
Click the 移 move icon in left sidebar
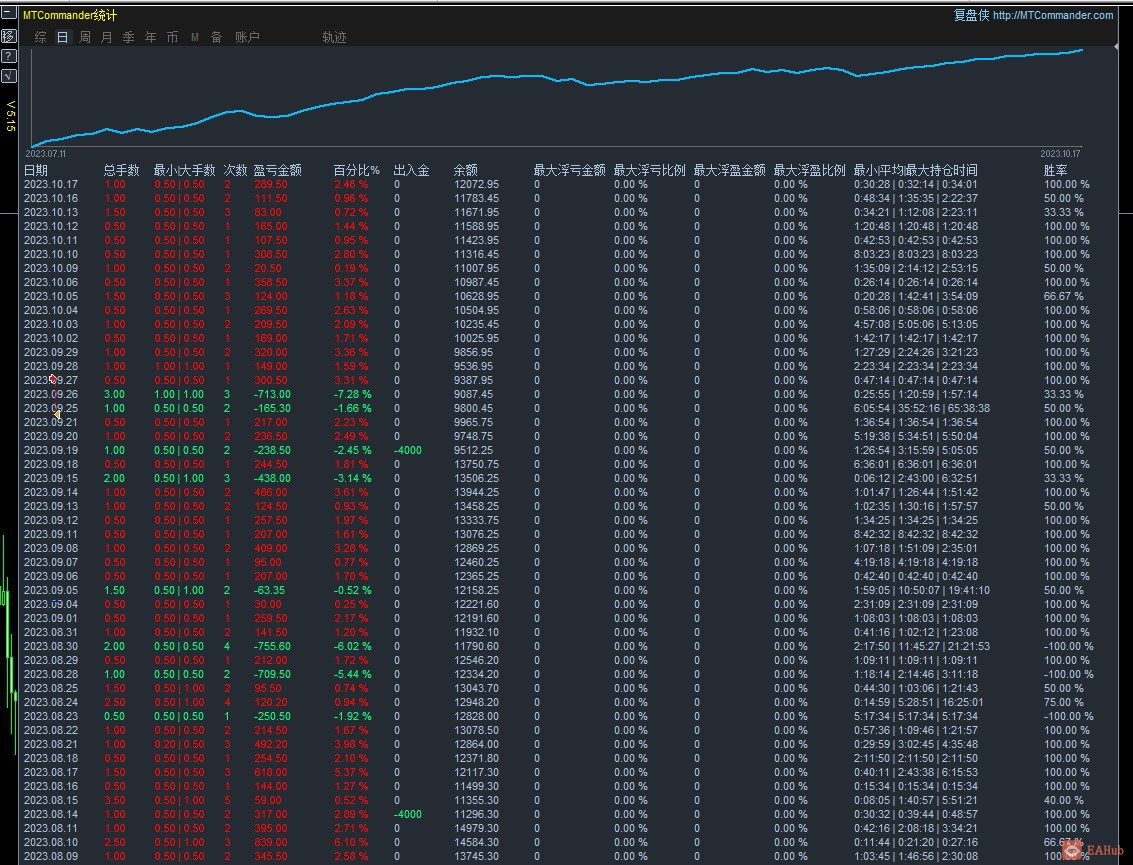(8, 36)
